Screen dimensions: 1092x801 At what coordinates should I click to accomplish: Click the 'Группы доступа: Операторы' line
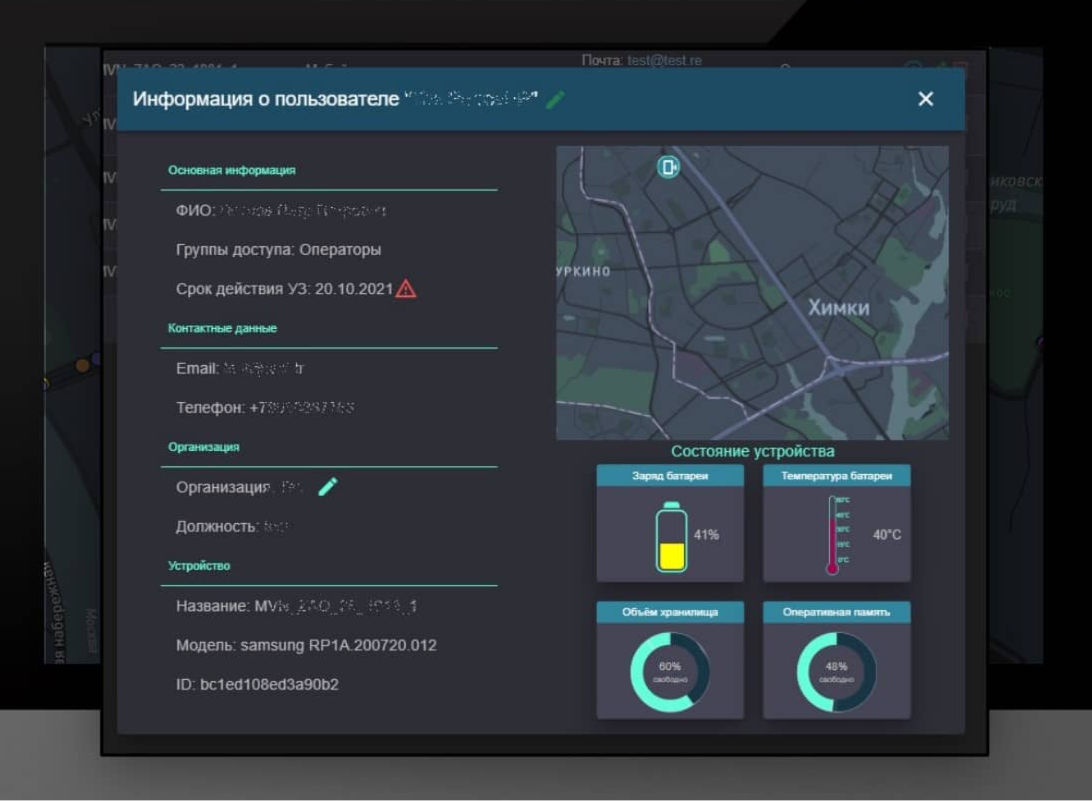tap(278, 250)
